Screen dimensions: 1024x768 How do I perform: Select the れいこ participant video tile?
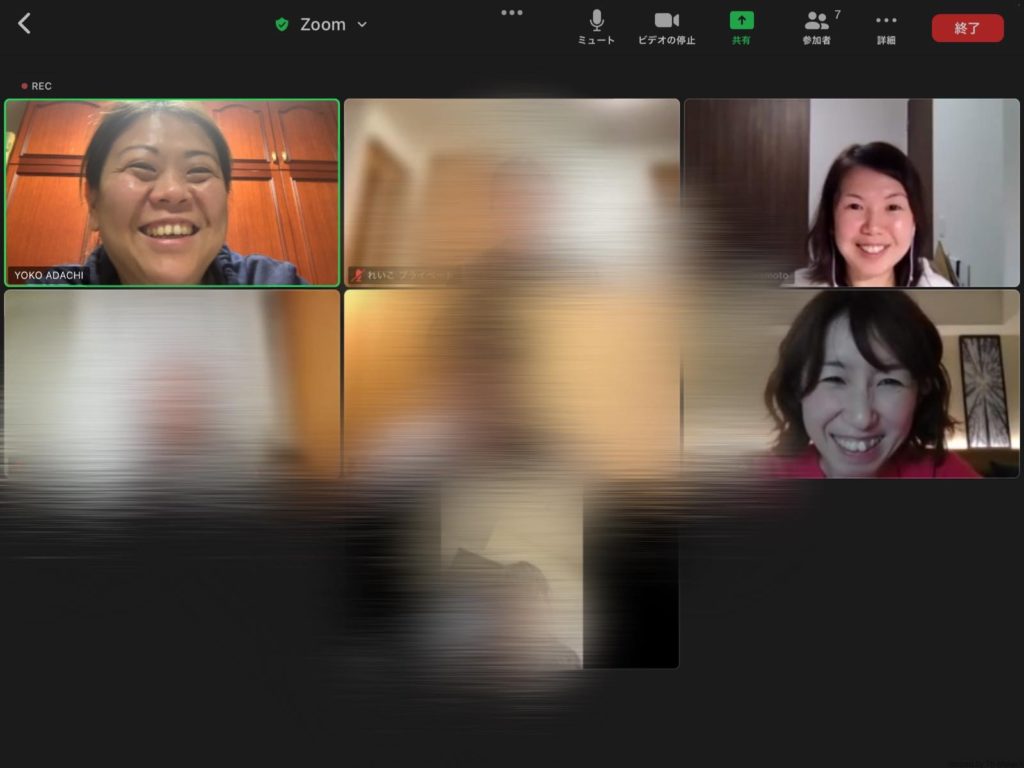[x=511, y=192]
